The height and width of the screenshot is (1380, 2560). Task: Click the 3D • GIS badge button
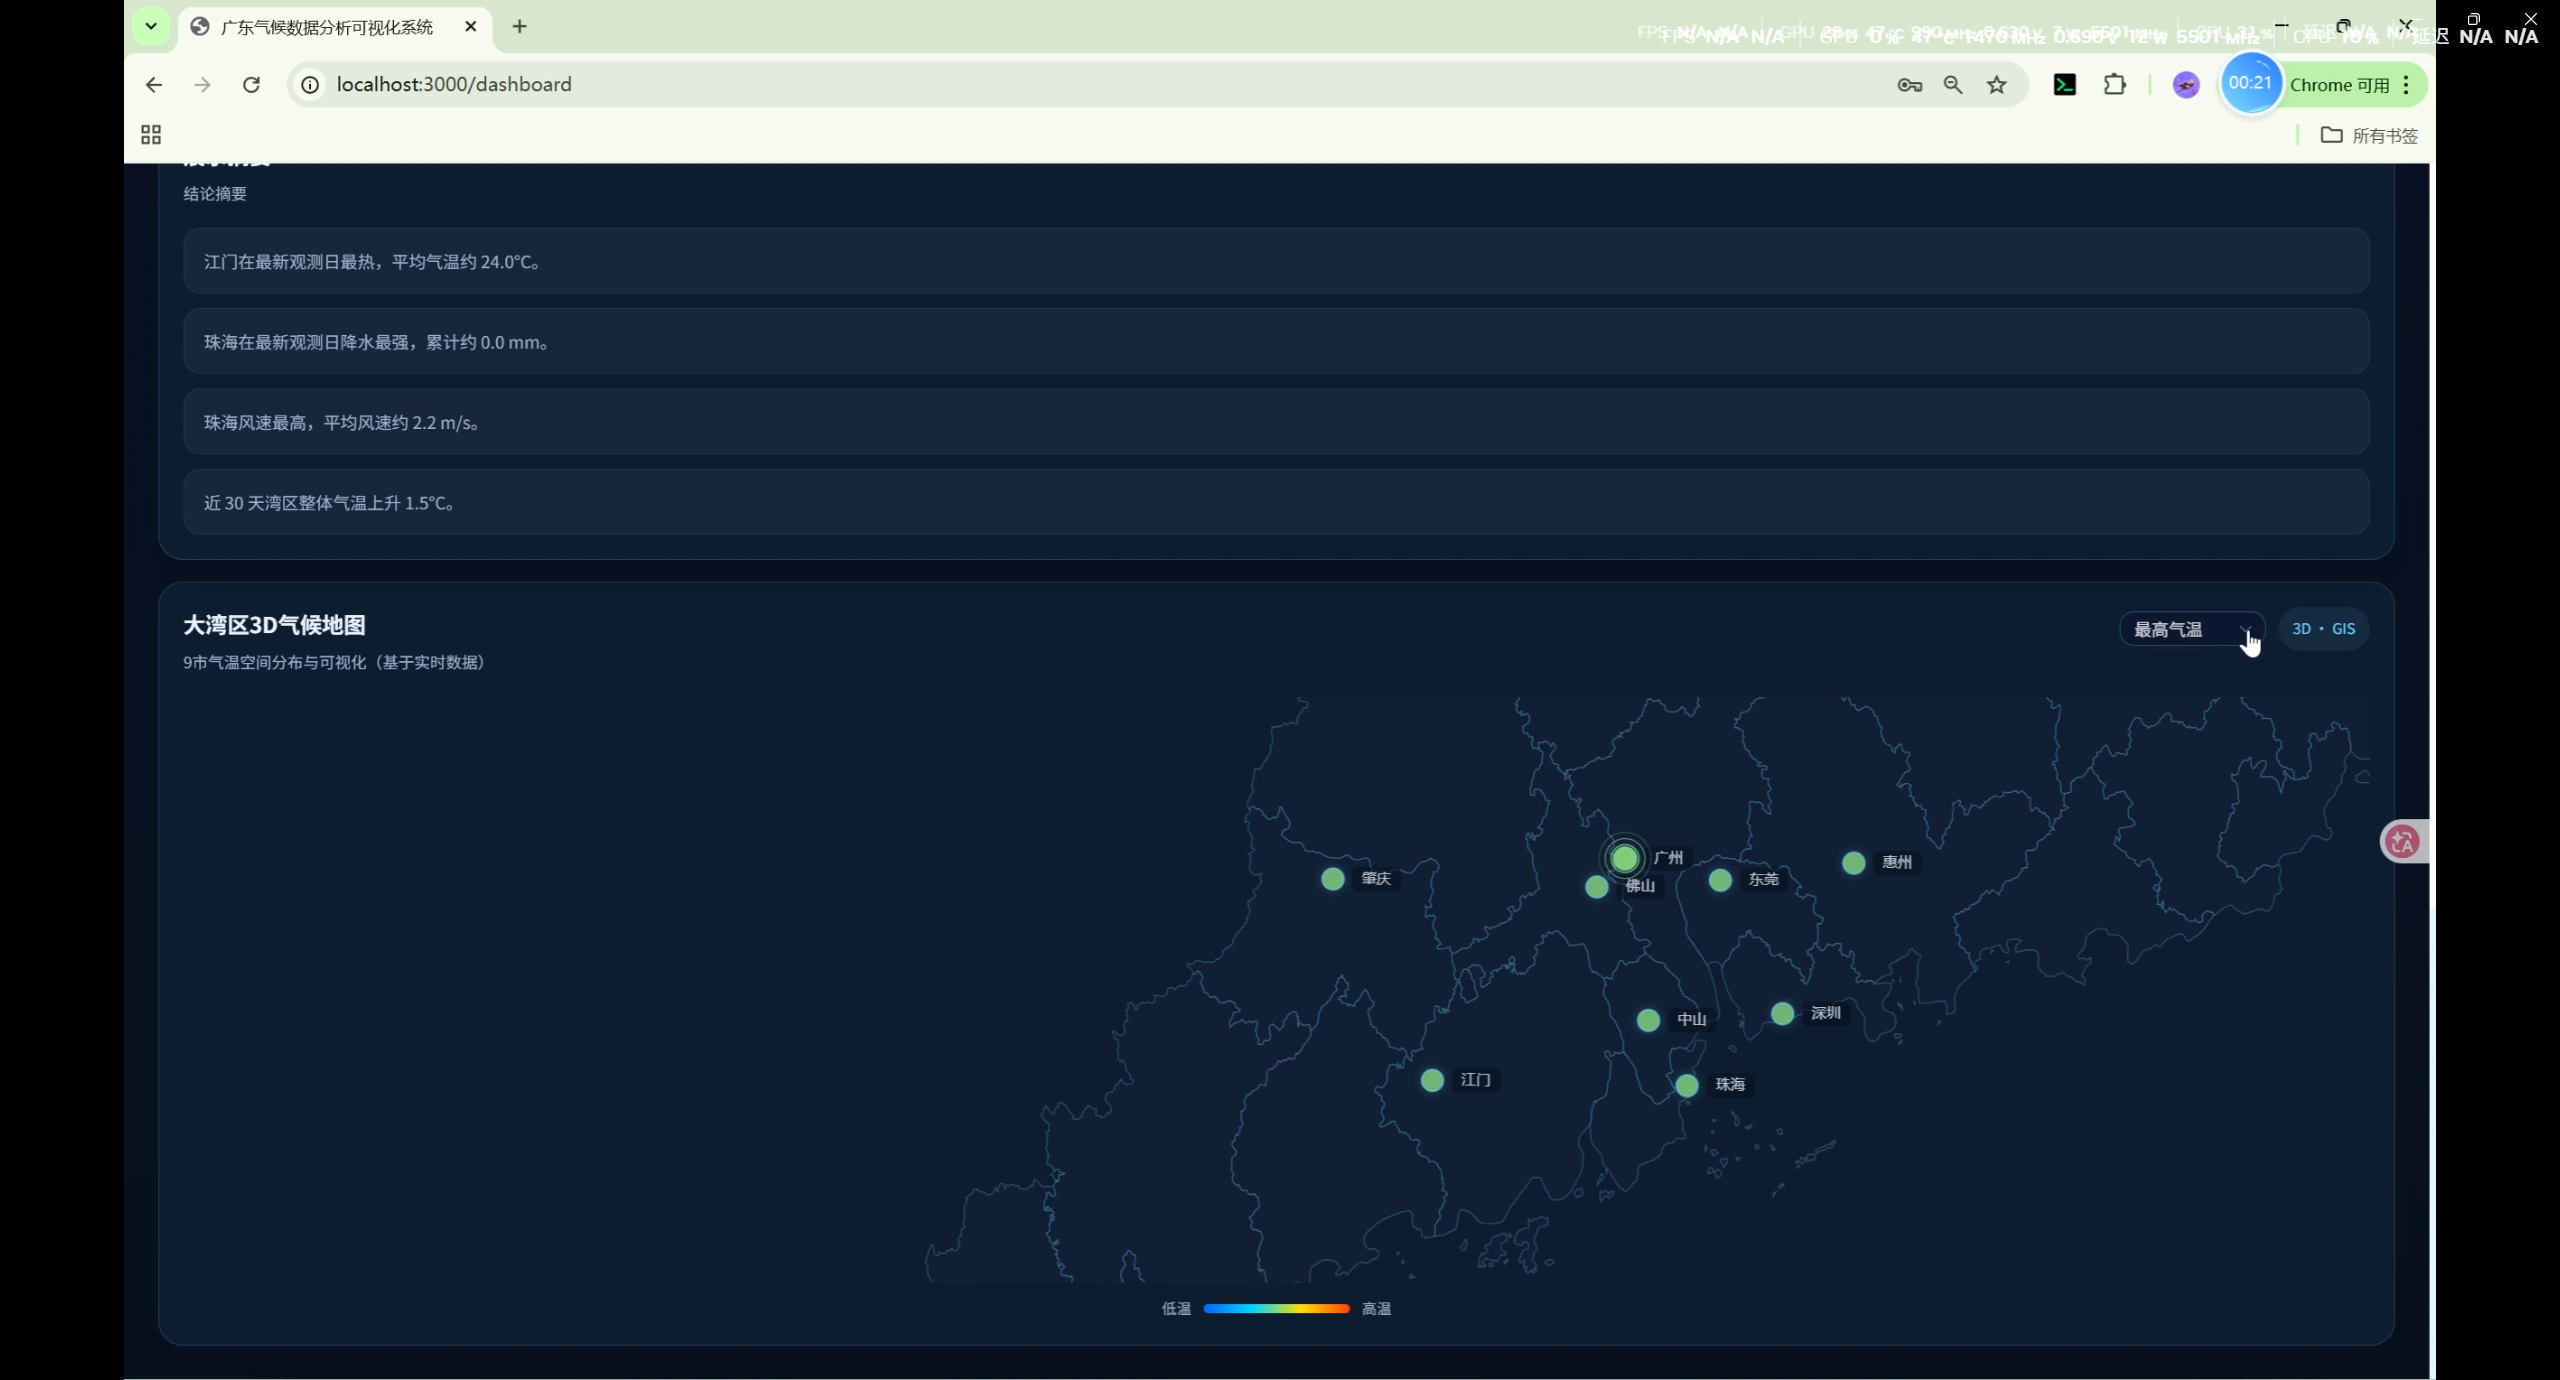coord(2322,629)
